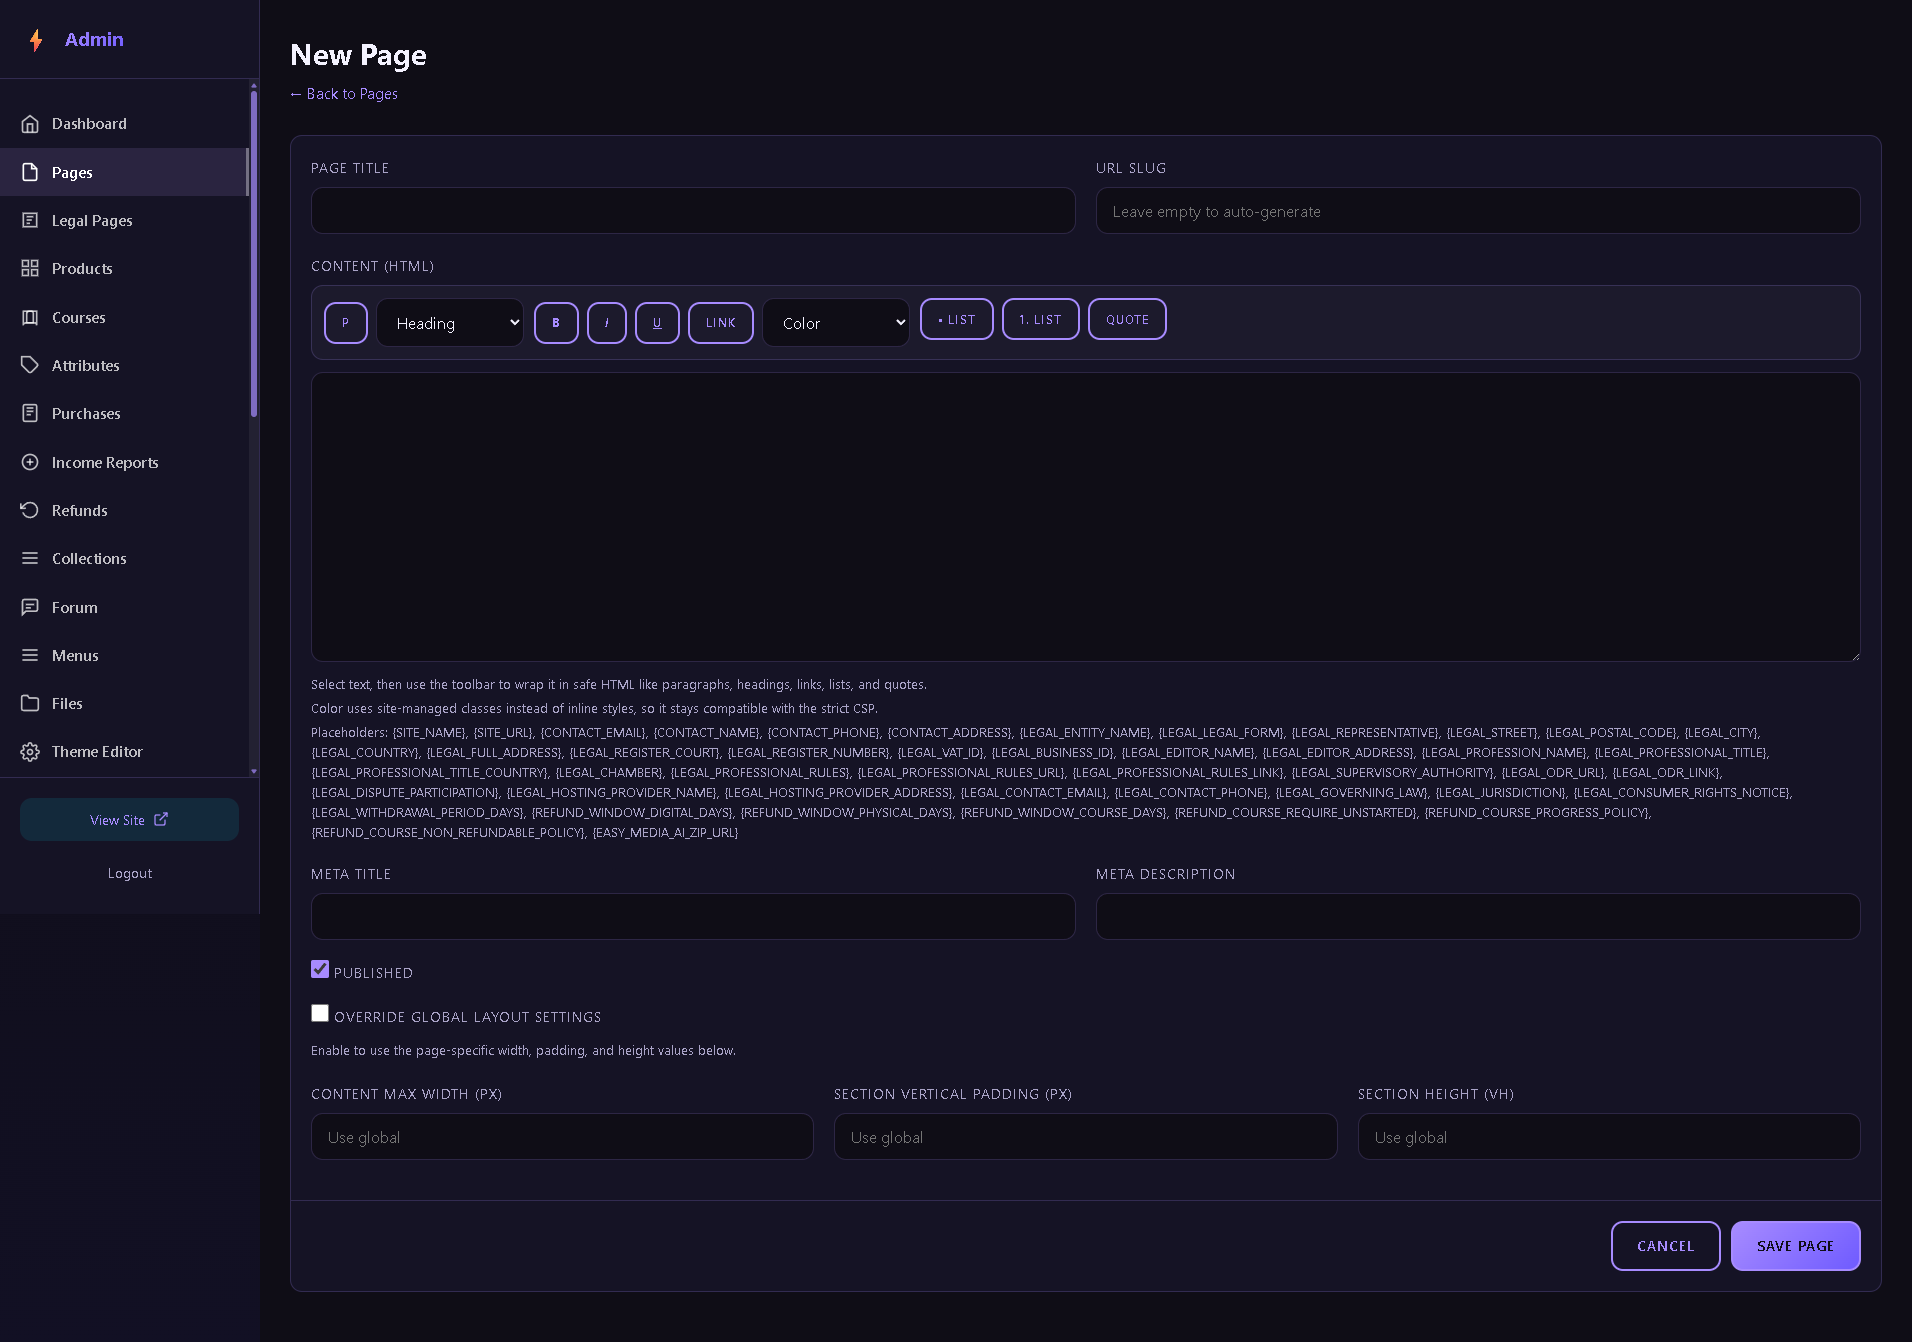Insert a numbered list with 1. LIST

coord(1040,319)
